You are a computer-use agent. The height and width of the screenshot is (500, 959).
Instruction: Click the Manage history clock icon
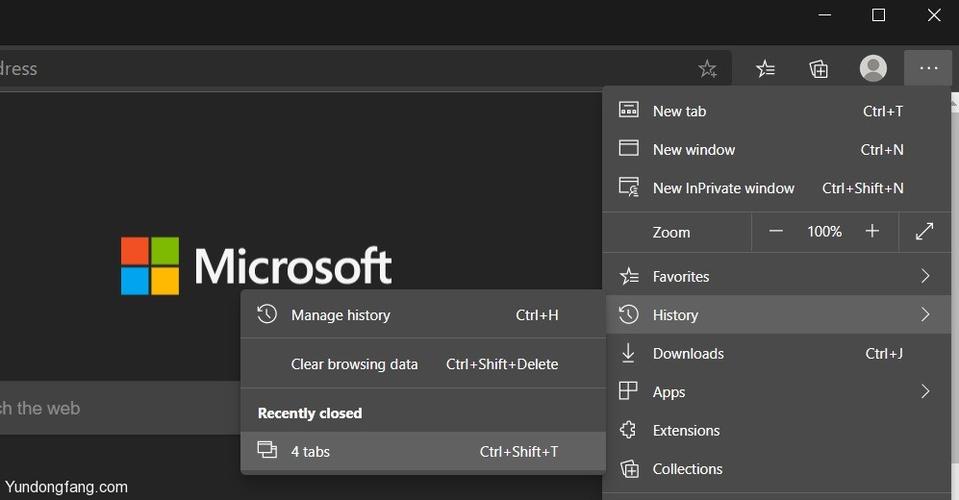point(267,314)
